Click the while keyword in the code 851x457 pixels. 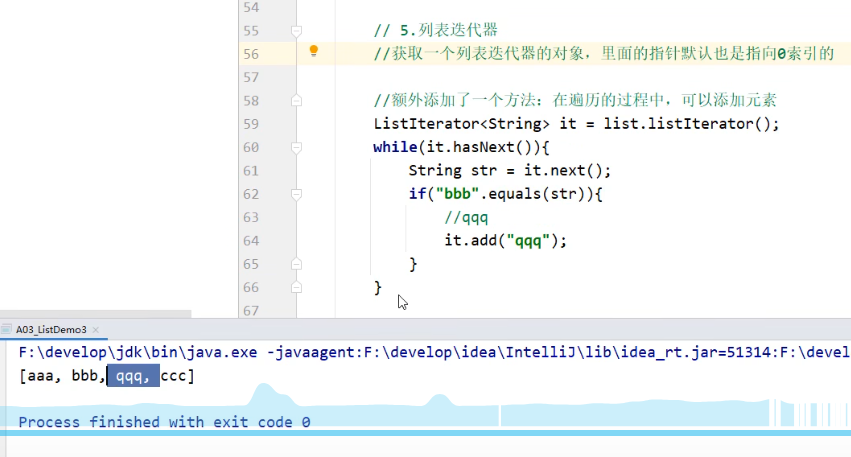(x=394, y=147)
